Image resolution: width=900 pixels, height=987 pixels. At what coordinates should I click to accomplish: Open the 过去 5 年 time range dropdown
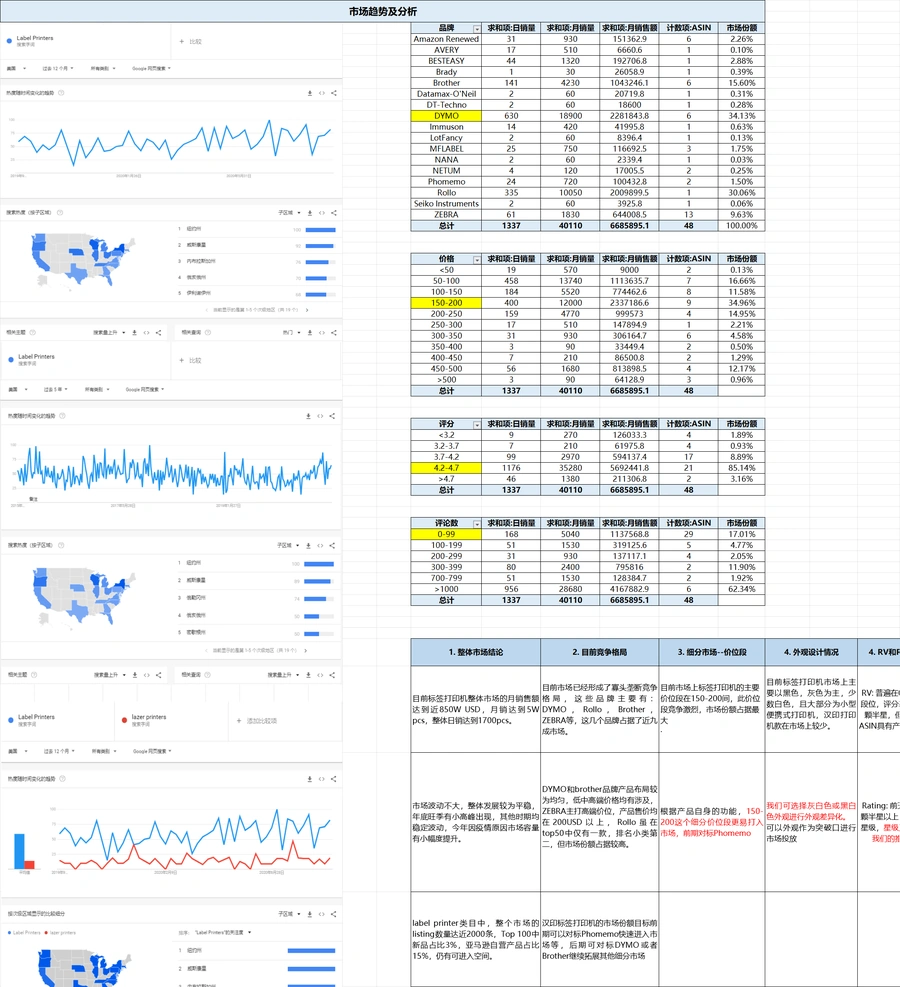tap(55, 390)
